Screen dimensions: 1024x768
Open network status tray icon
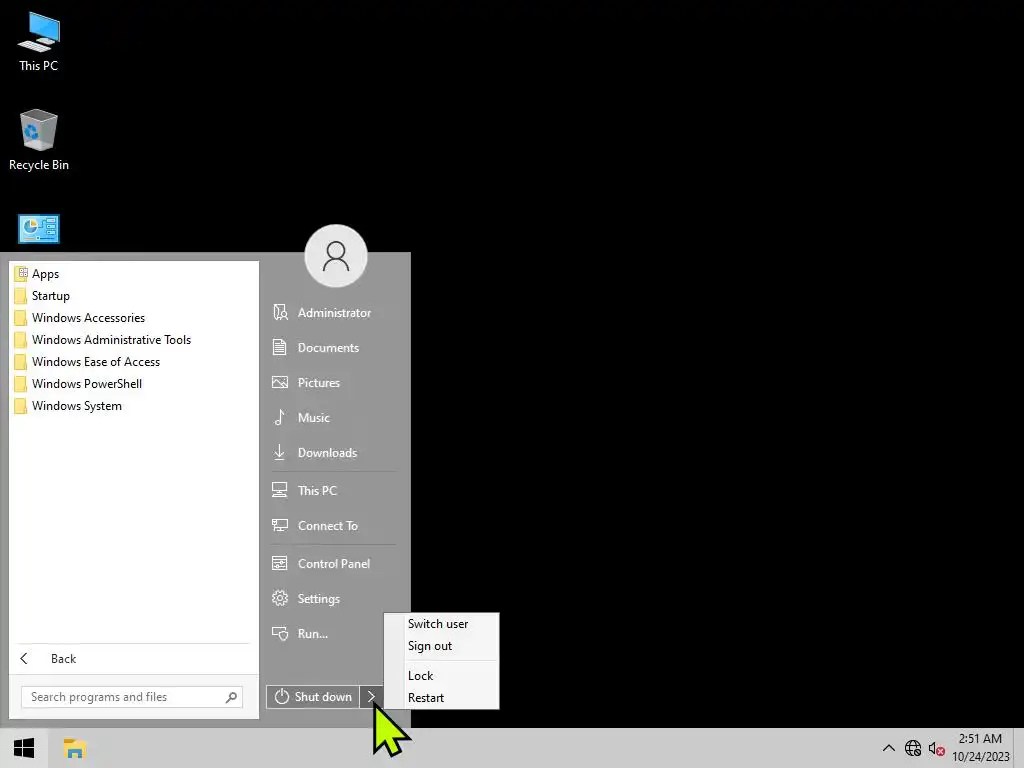(912, 748)
